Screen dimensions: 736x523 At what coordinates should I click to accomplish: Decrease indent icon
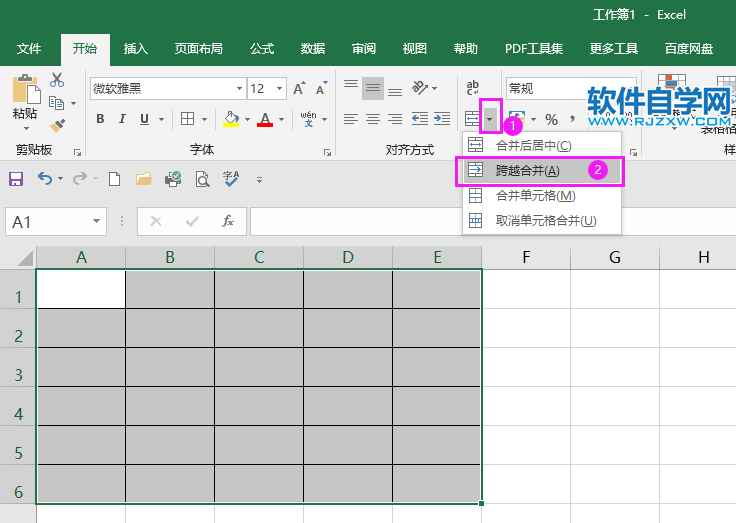pos(420,119)
